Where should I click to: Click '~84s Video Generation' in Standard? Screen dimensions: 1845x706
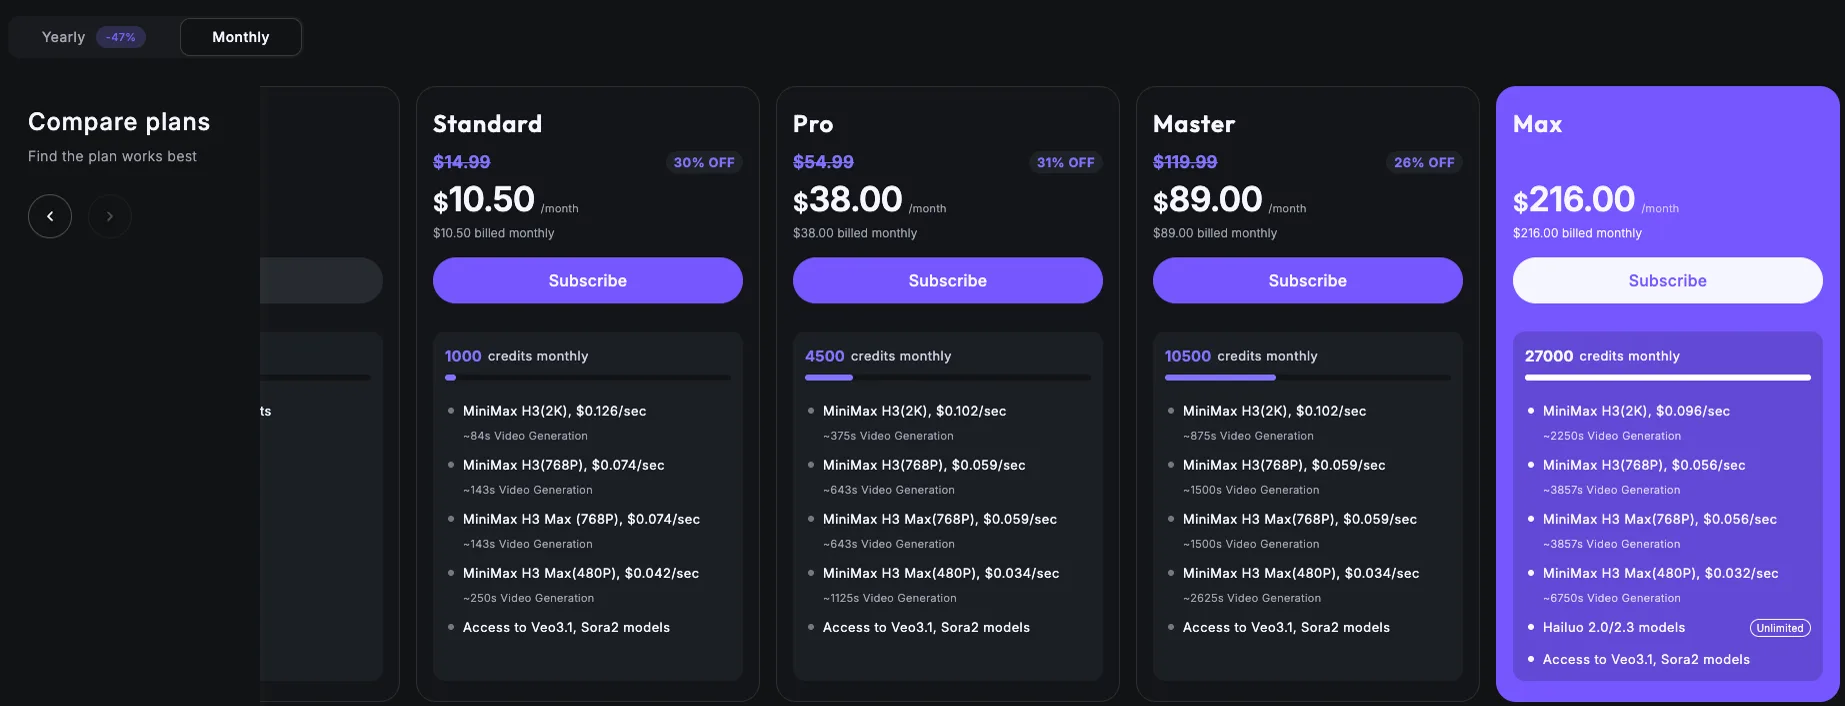pyautogui.click(x=525, y=436)
